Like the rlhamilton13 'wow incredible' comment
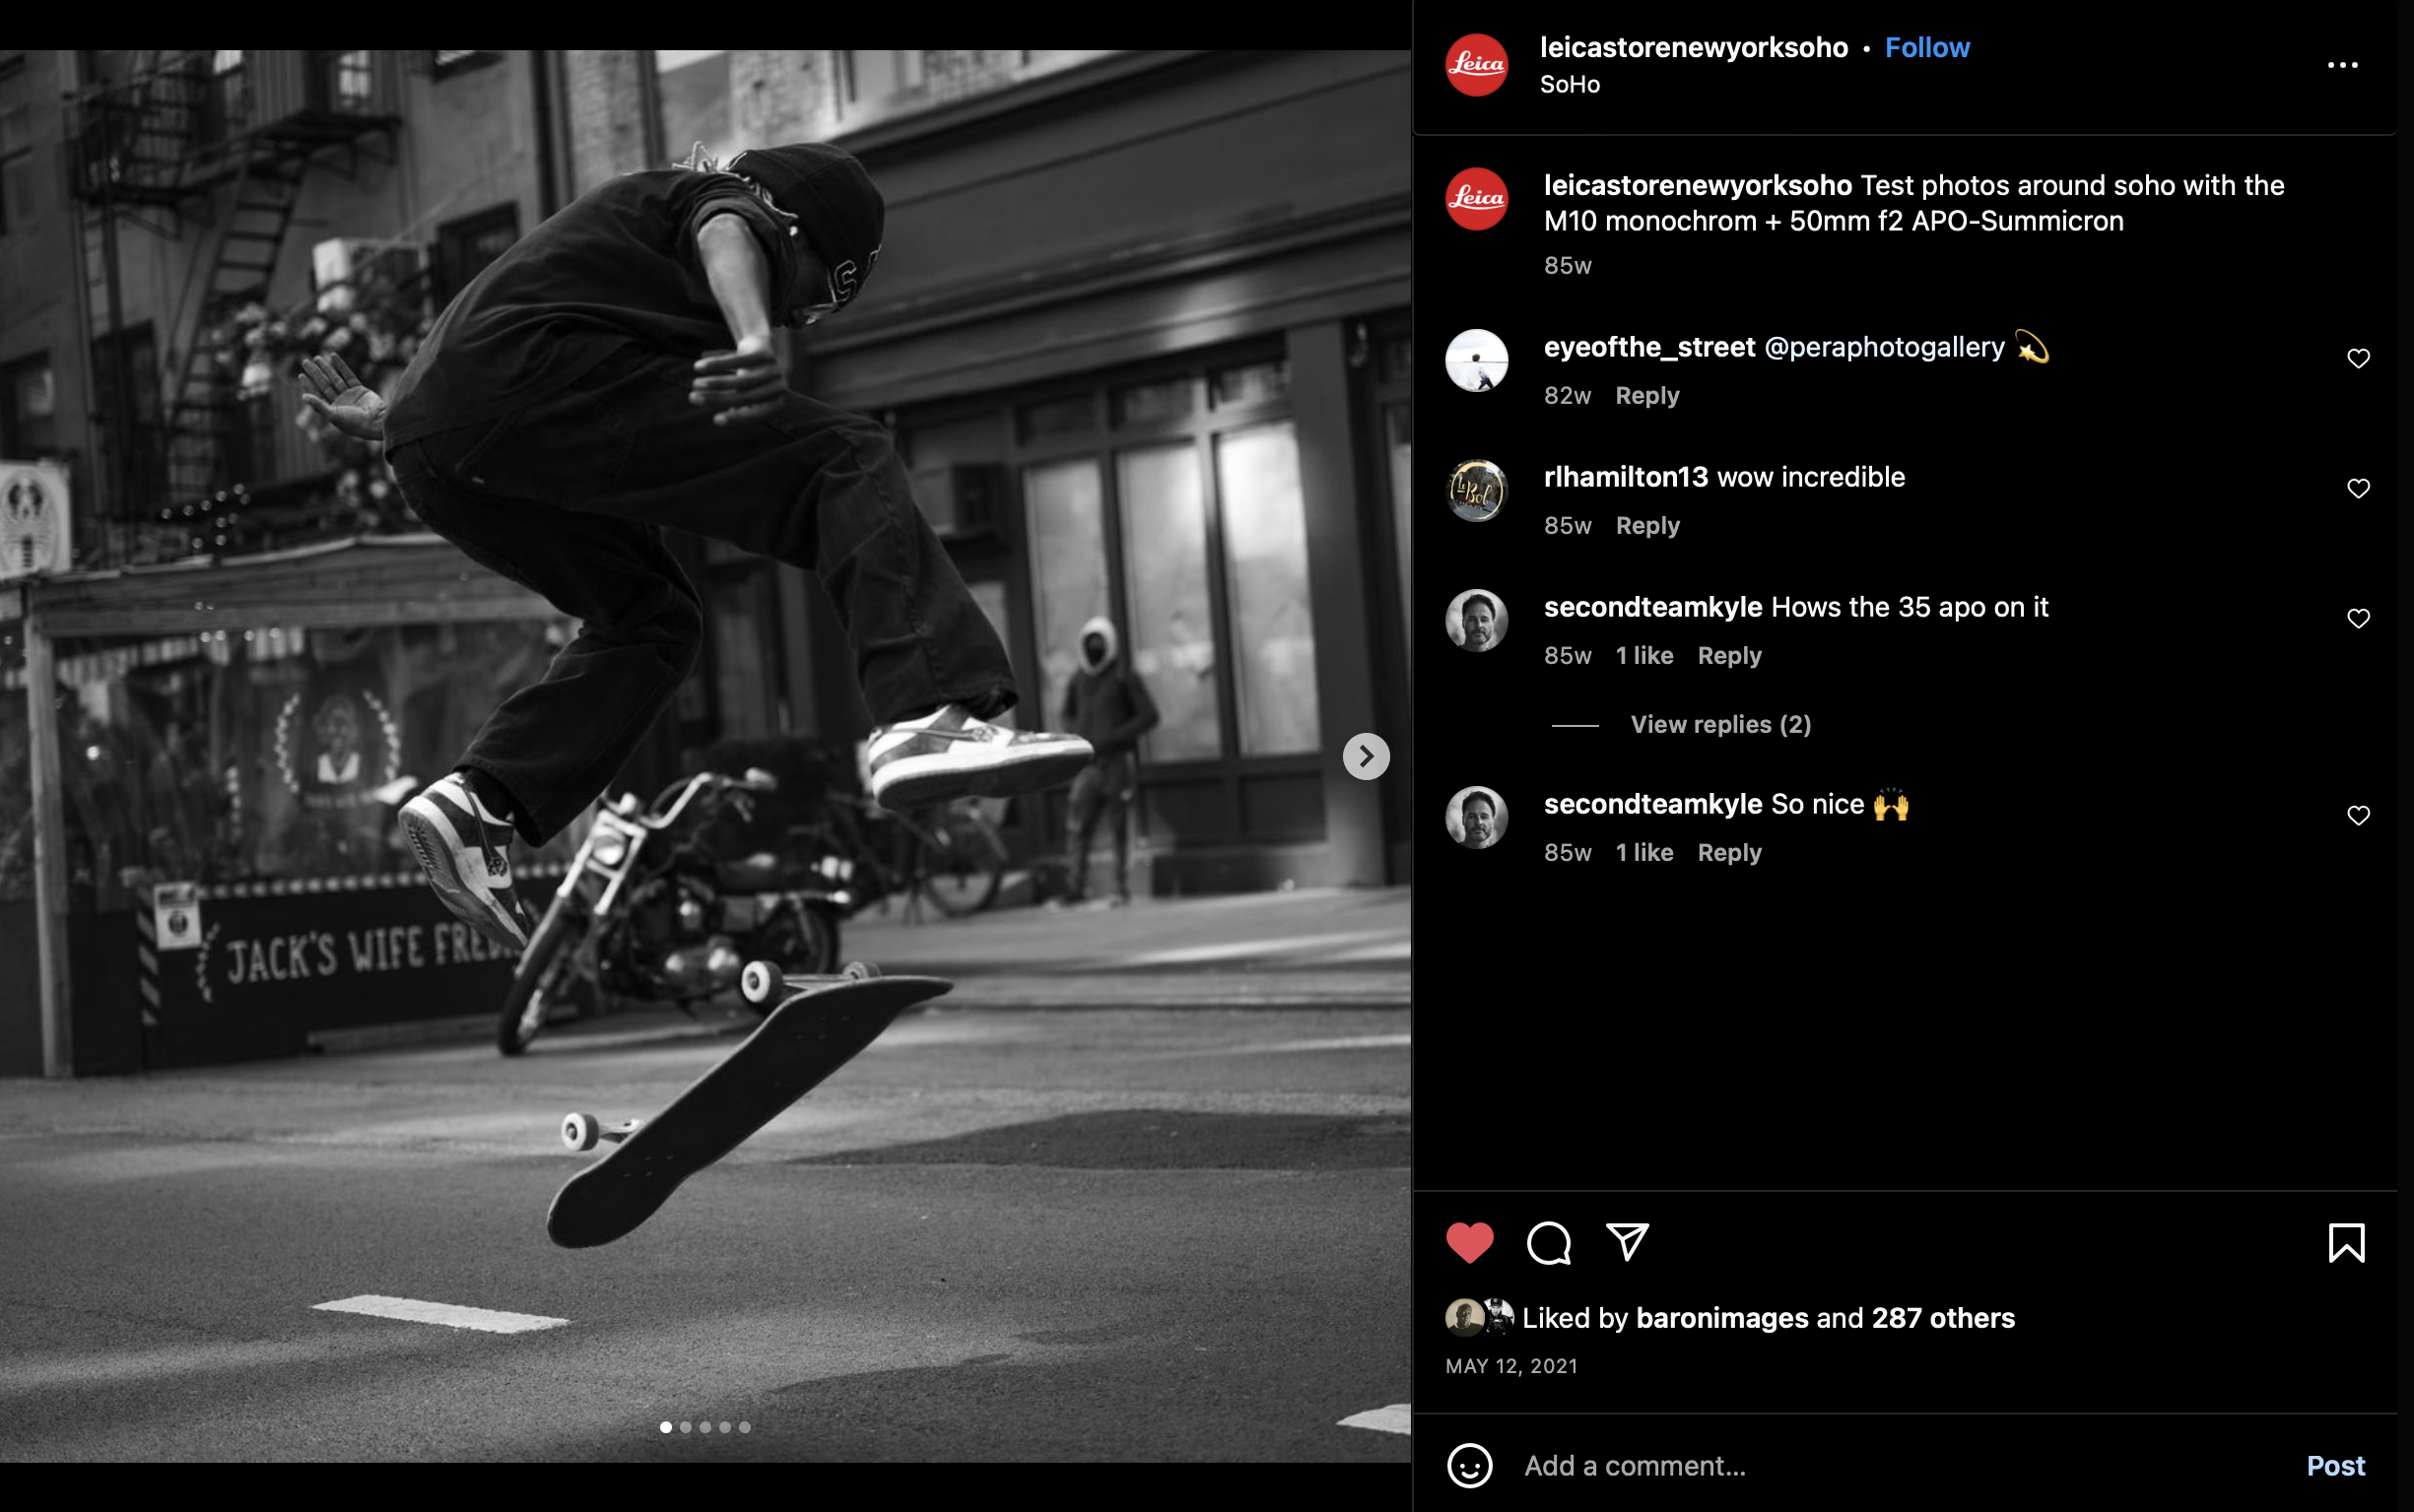 pyautogui.click(x=2358, y=489)
